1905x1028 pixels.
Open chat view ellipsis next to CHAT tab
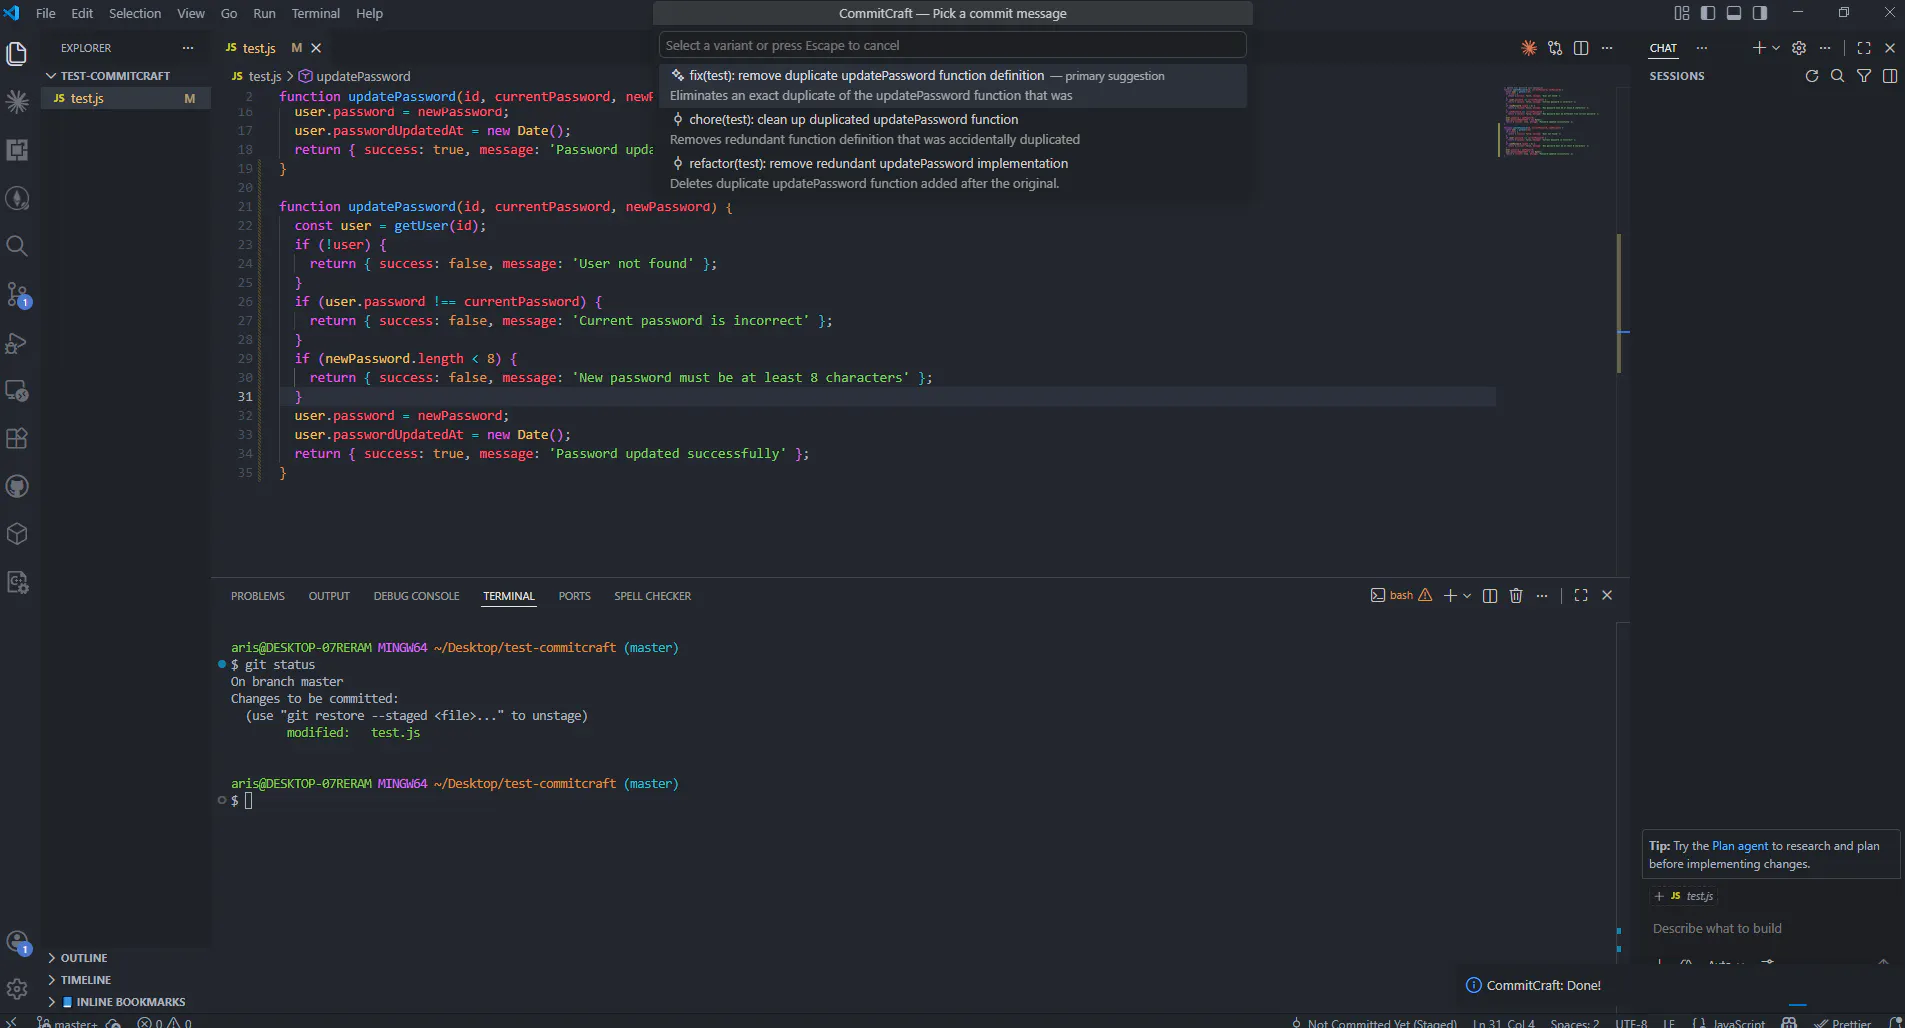point(1702,48)
